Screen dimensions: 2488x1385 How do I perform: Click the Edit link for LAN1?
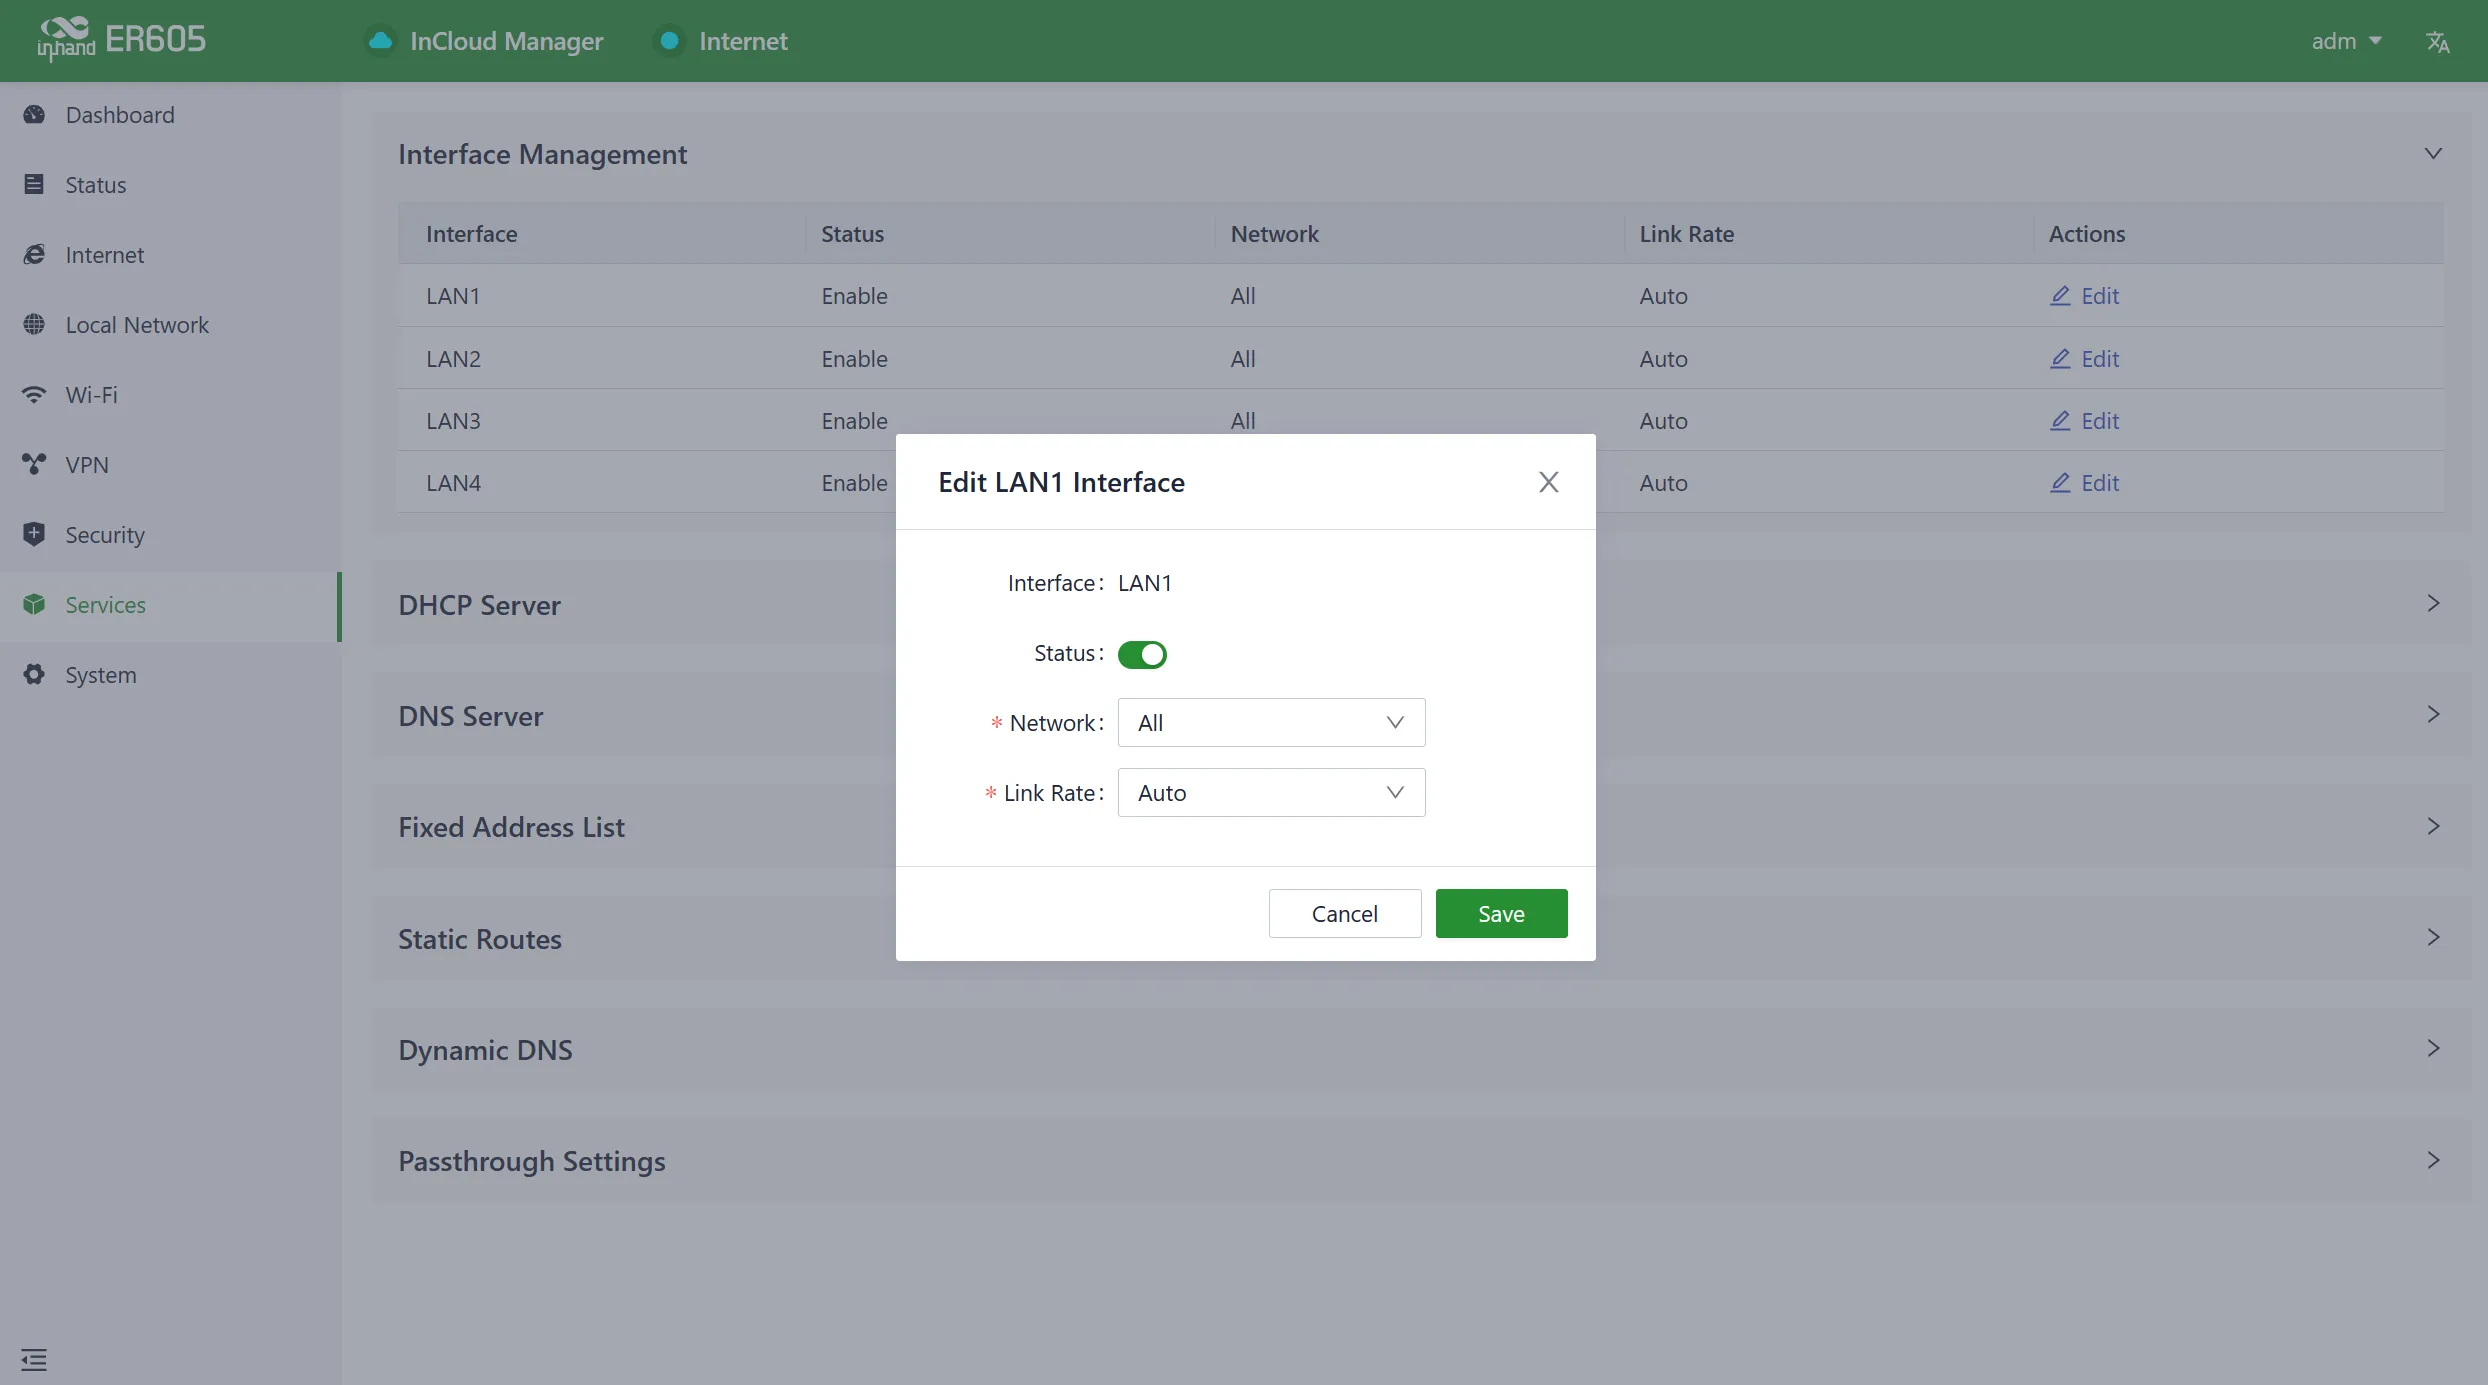pos(2084,296)
